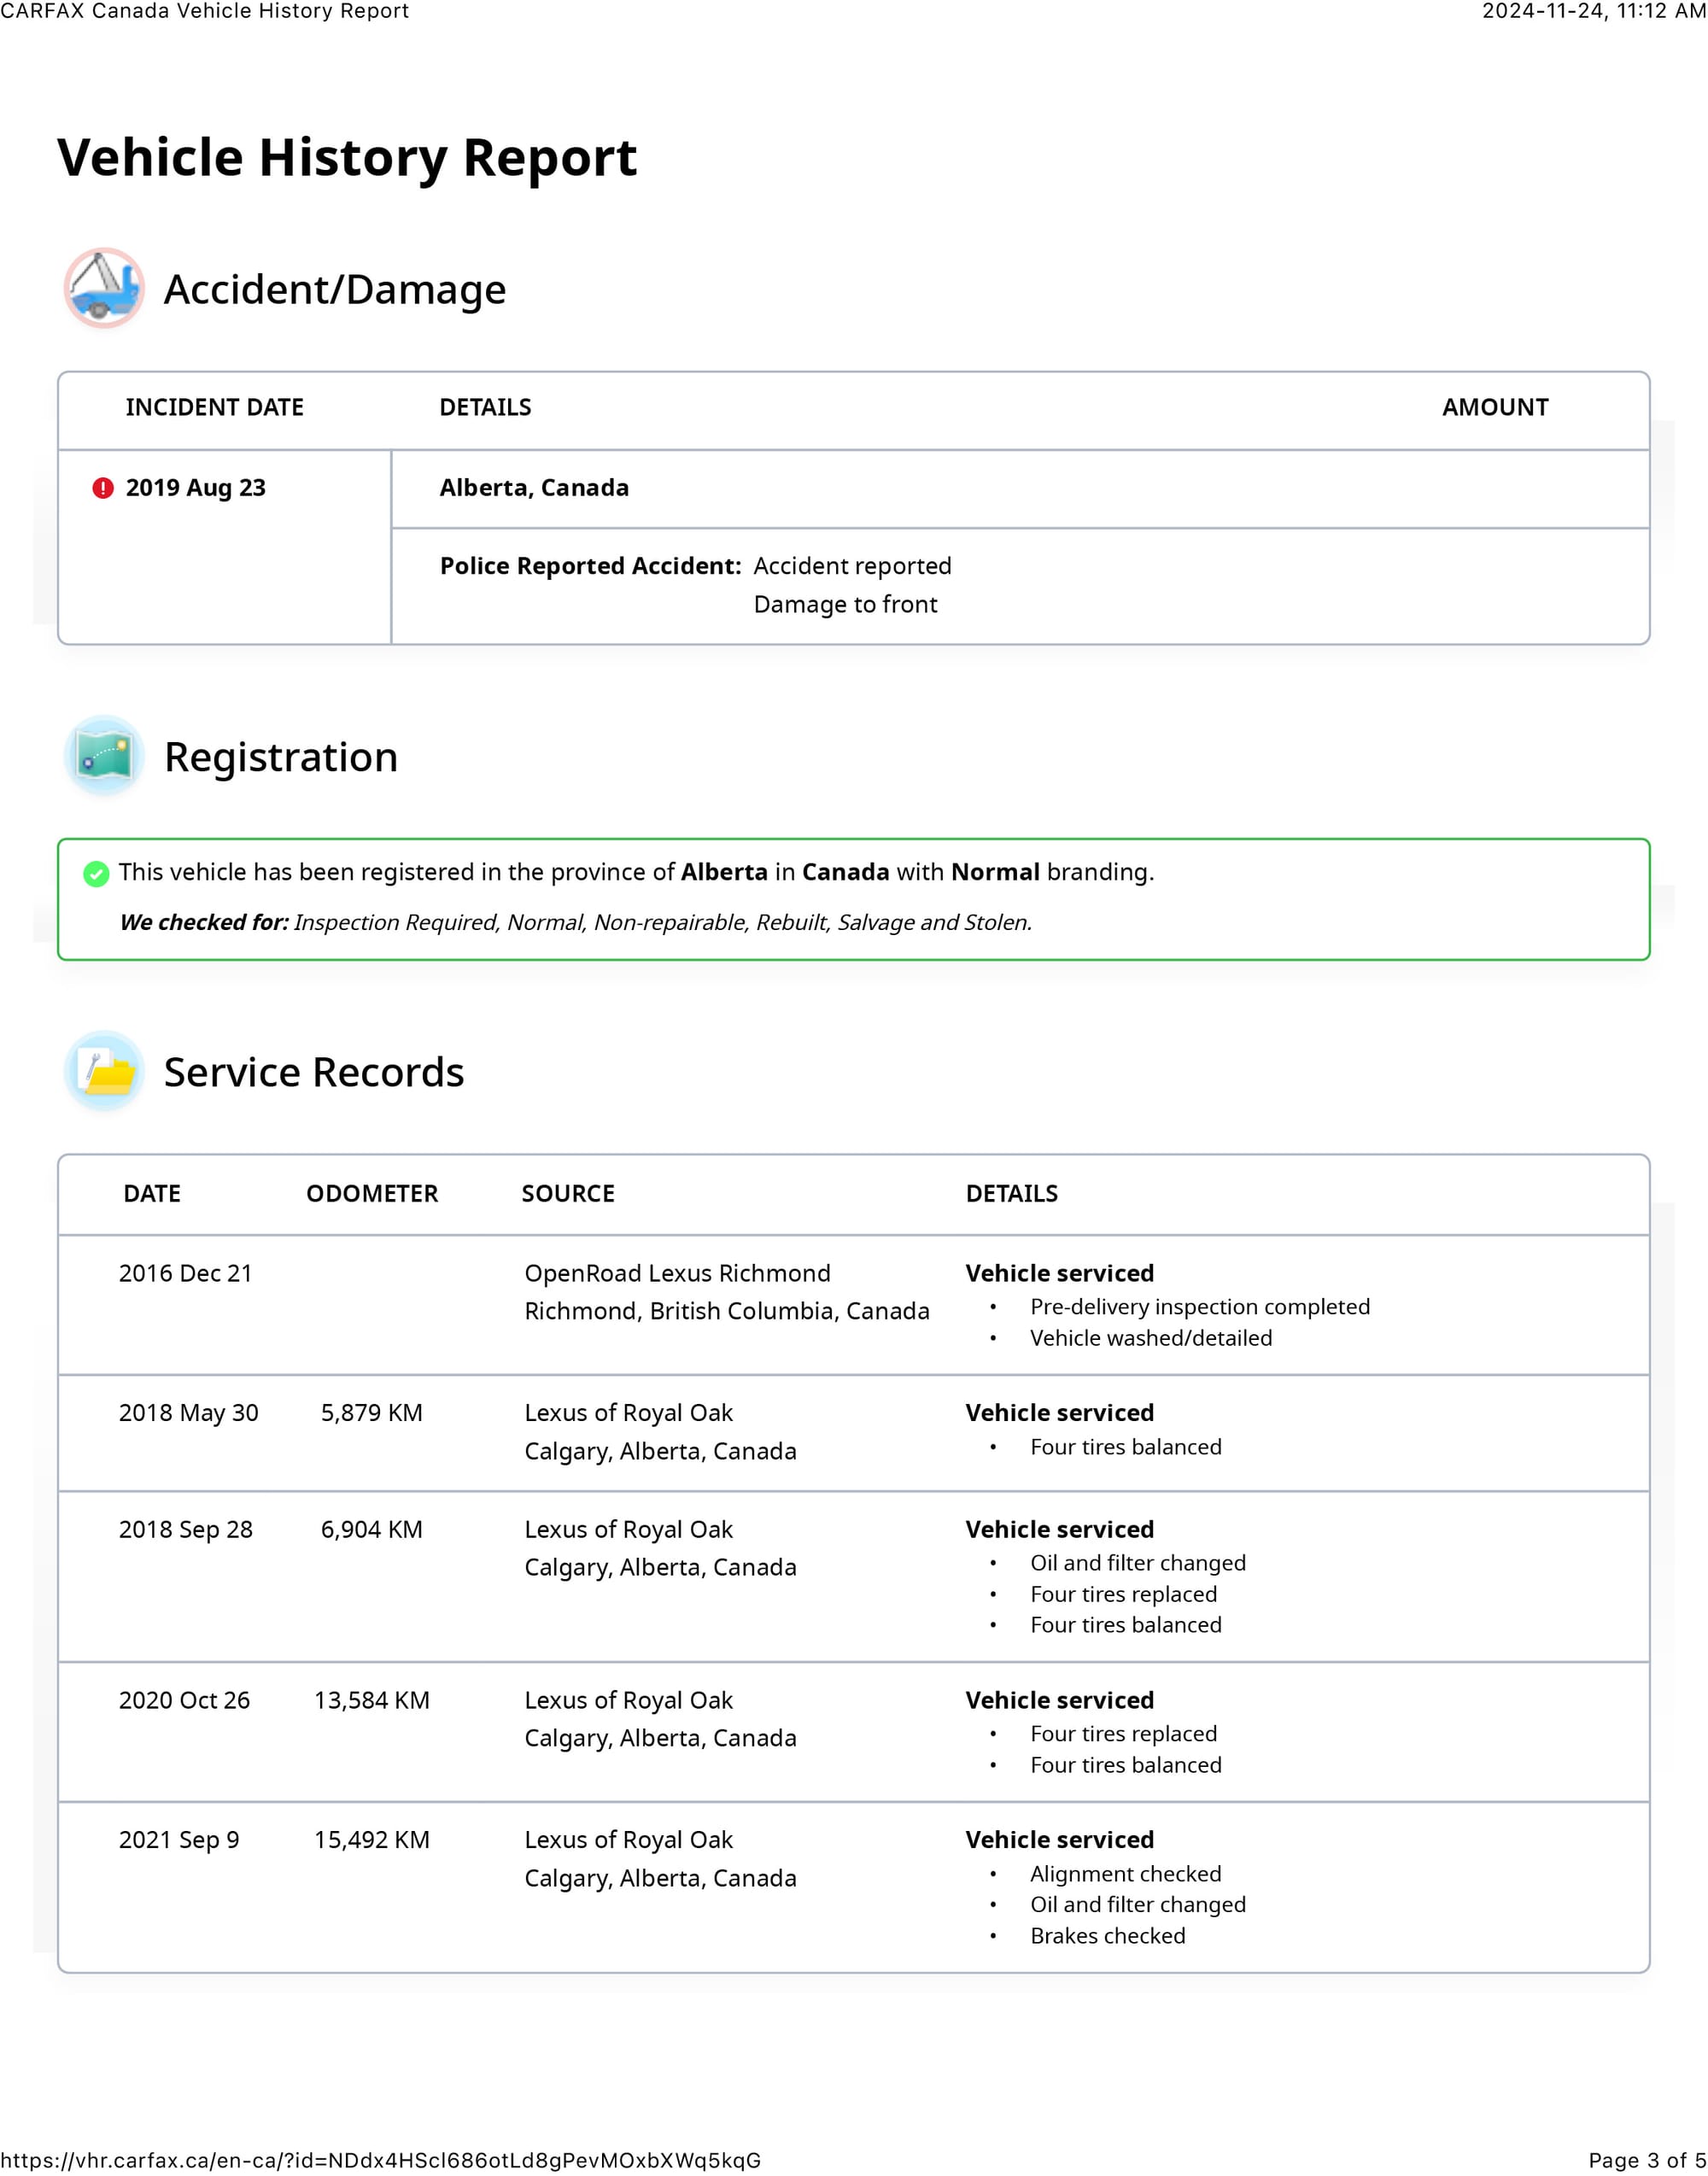Click the INCIDENT DATE column header
The height and width of the screenshot is (2176, 1708).
click(214, 407)
